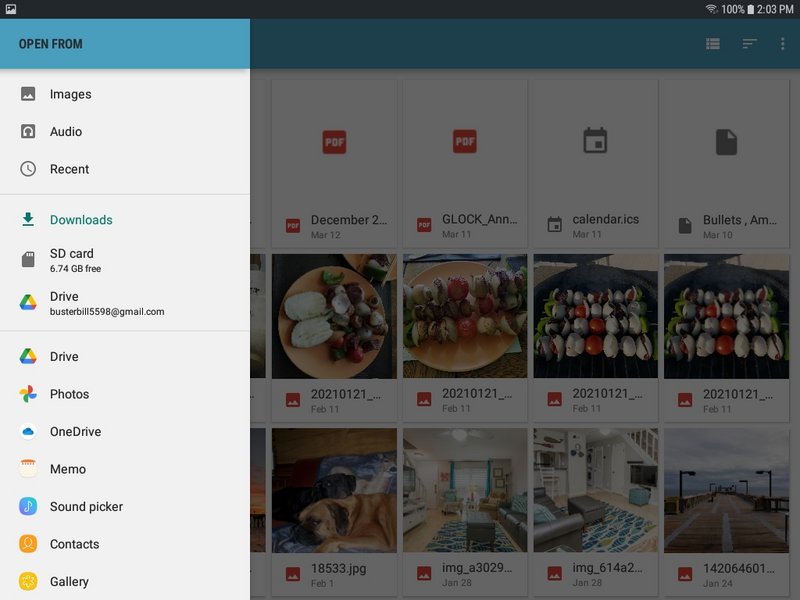This screenshot has width=800, height=600.
Task: Click large document icon on Bullets card
Action: [727, 142]
